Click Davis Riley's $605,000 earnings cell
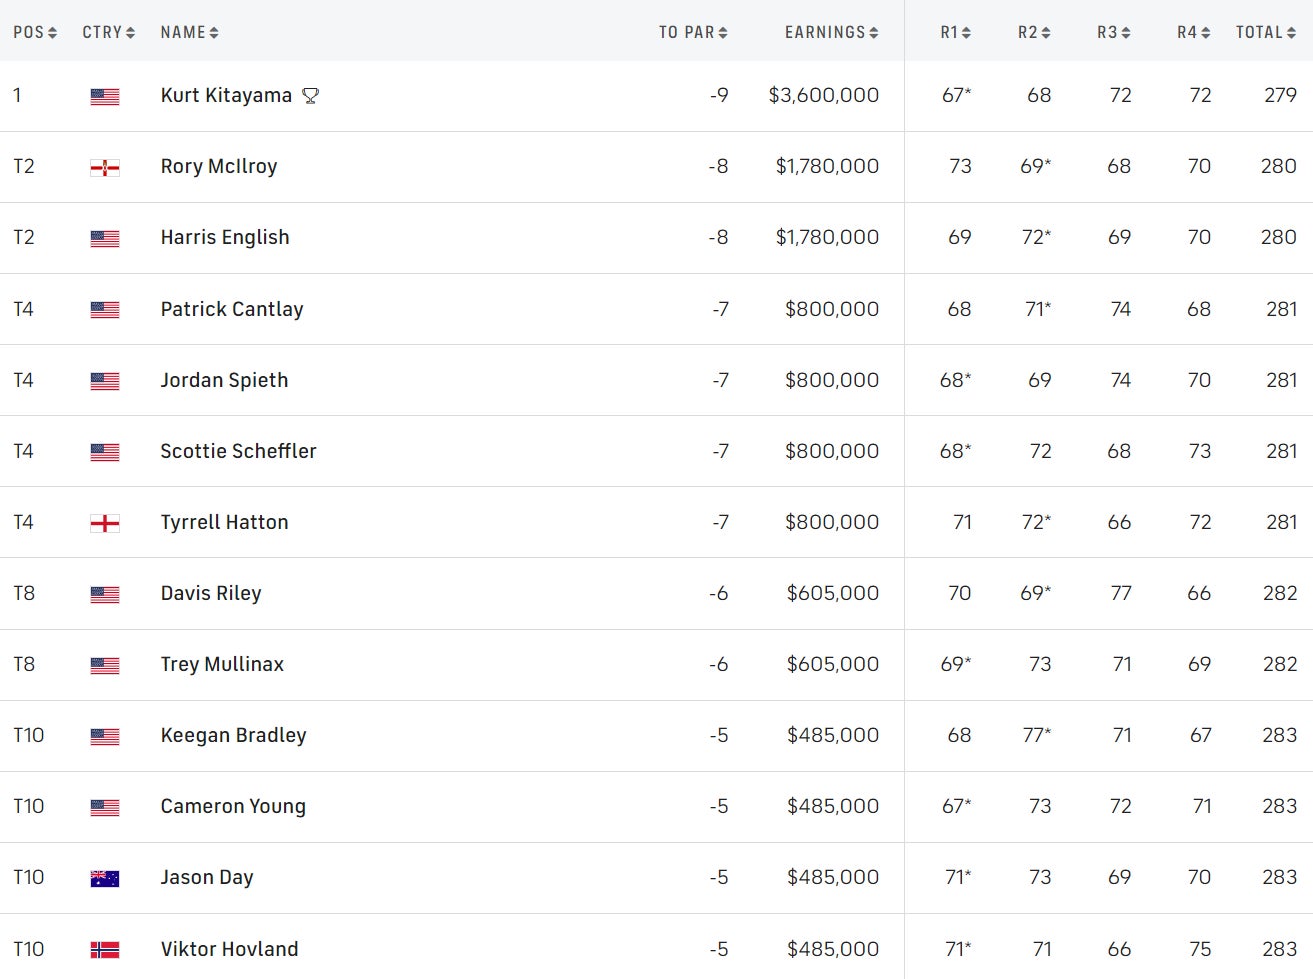1313x979 pixels. point(832,593)
